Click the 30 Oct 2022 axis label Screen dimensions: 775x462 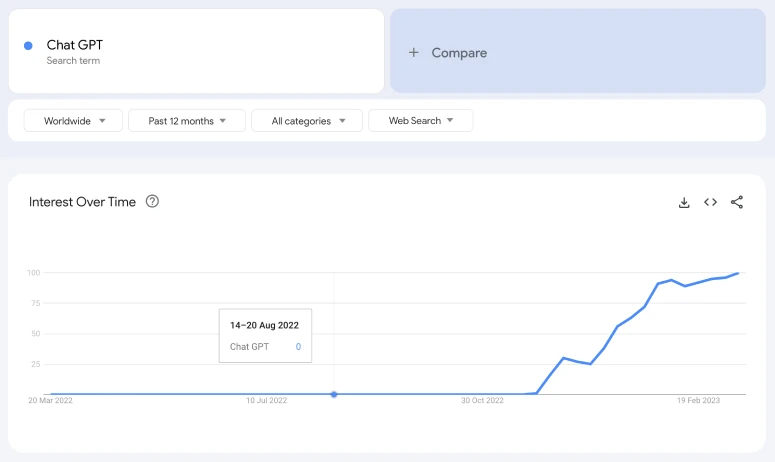point(482,400)
